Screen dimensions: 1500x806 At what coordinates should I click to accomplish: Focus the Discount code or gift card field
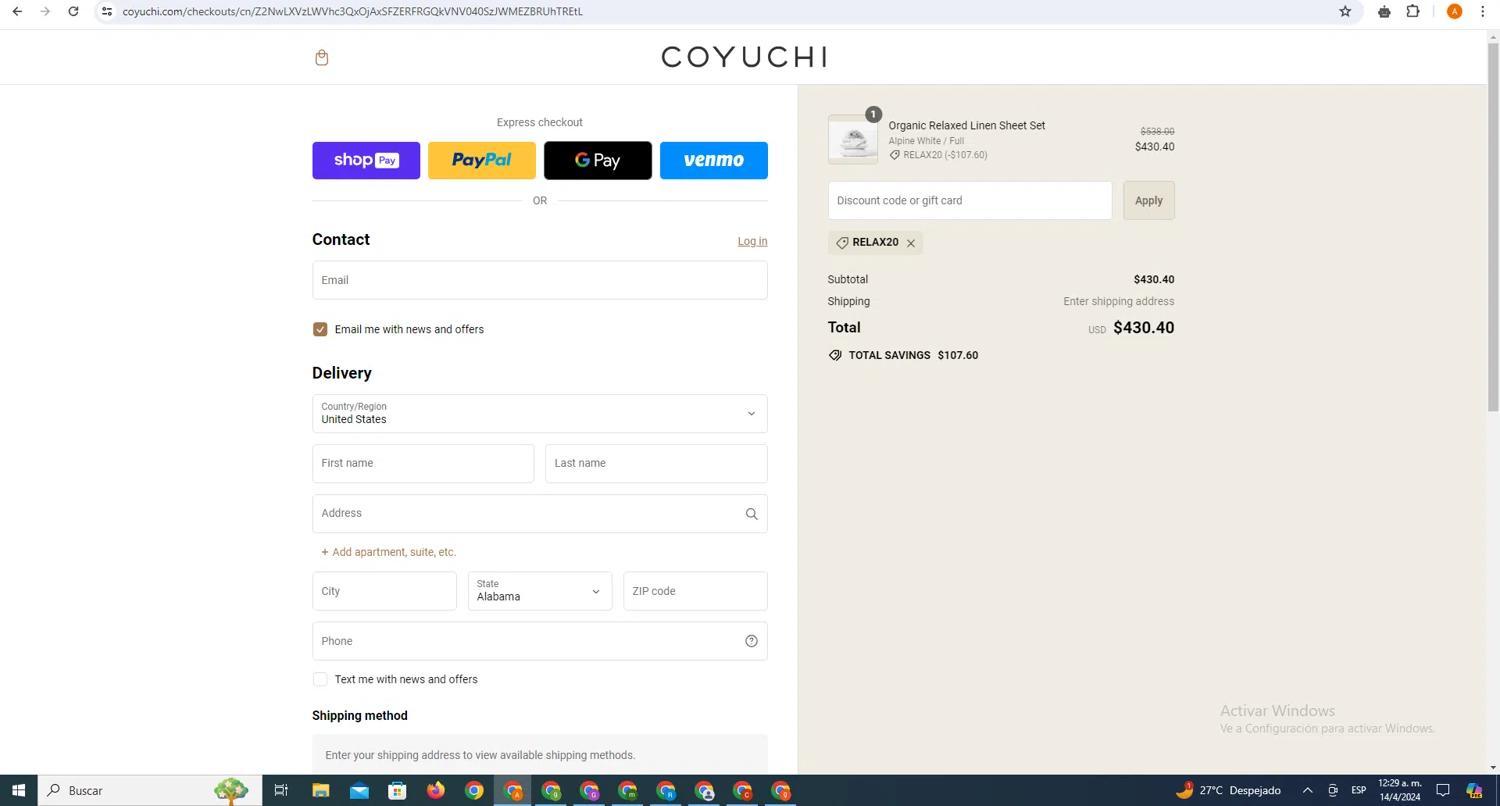[970, 200]
